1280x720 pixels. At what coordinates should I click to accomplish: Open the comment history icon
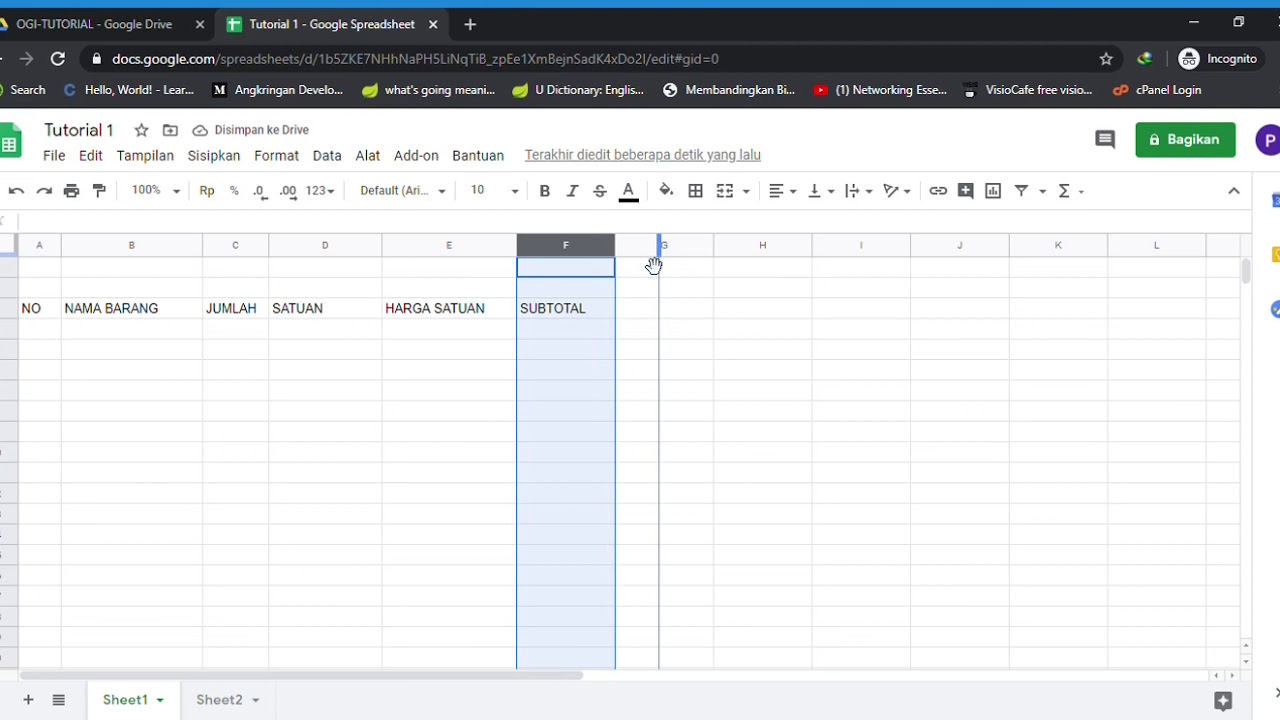1105,140
